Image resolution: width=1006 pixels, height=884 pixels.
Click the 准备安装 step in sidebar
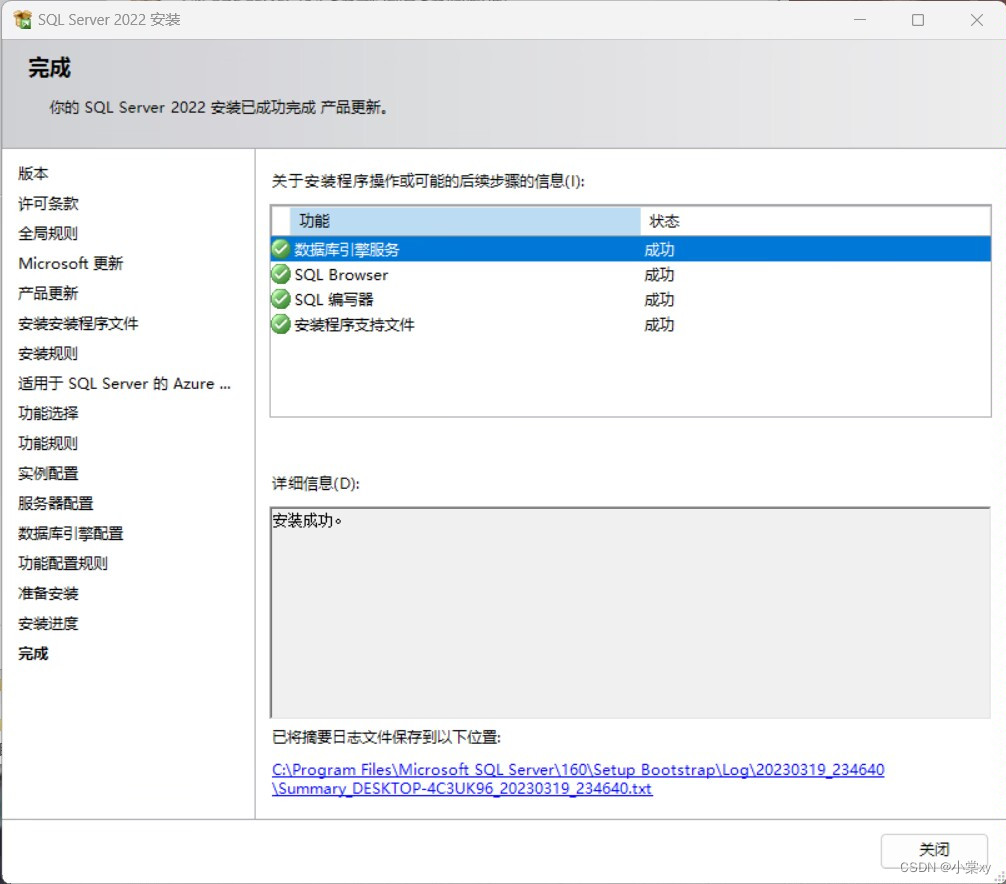tap(48, 593)
